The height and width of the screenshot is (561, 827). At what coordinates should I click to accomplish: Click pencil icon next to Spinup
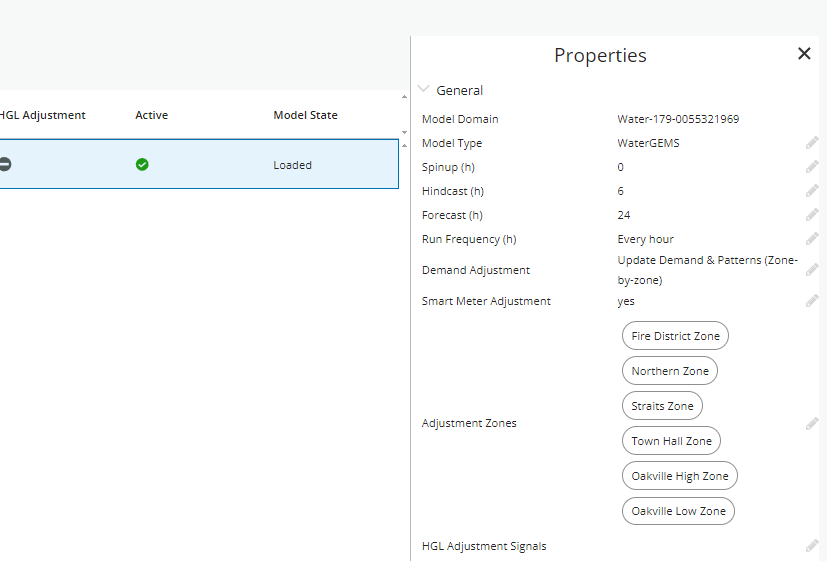(812, 167)
